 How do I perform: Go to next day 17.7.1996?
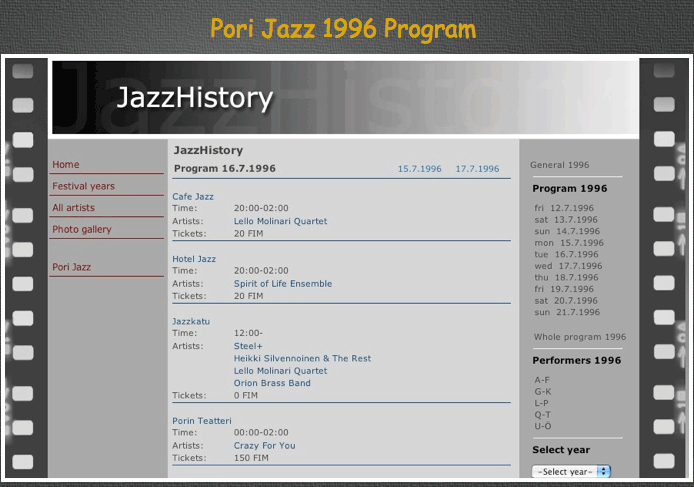click(478, 169)
